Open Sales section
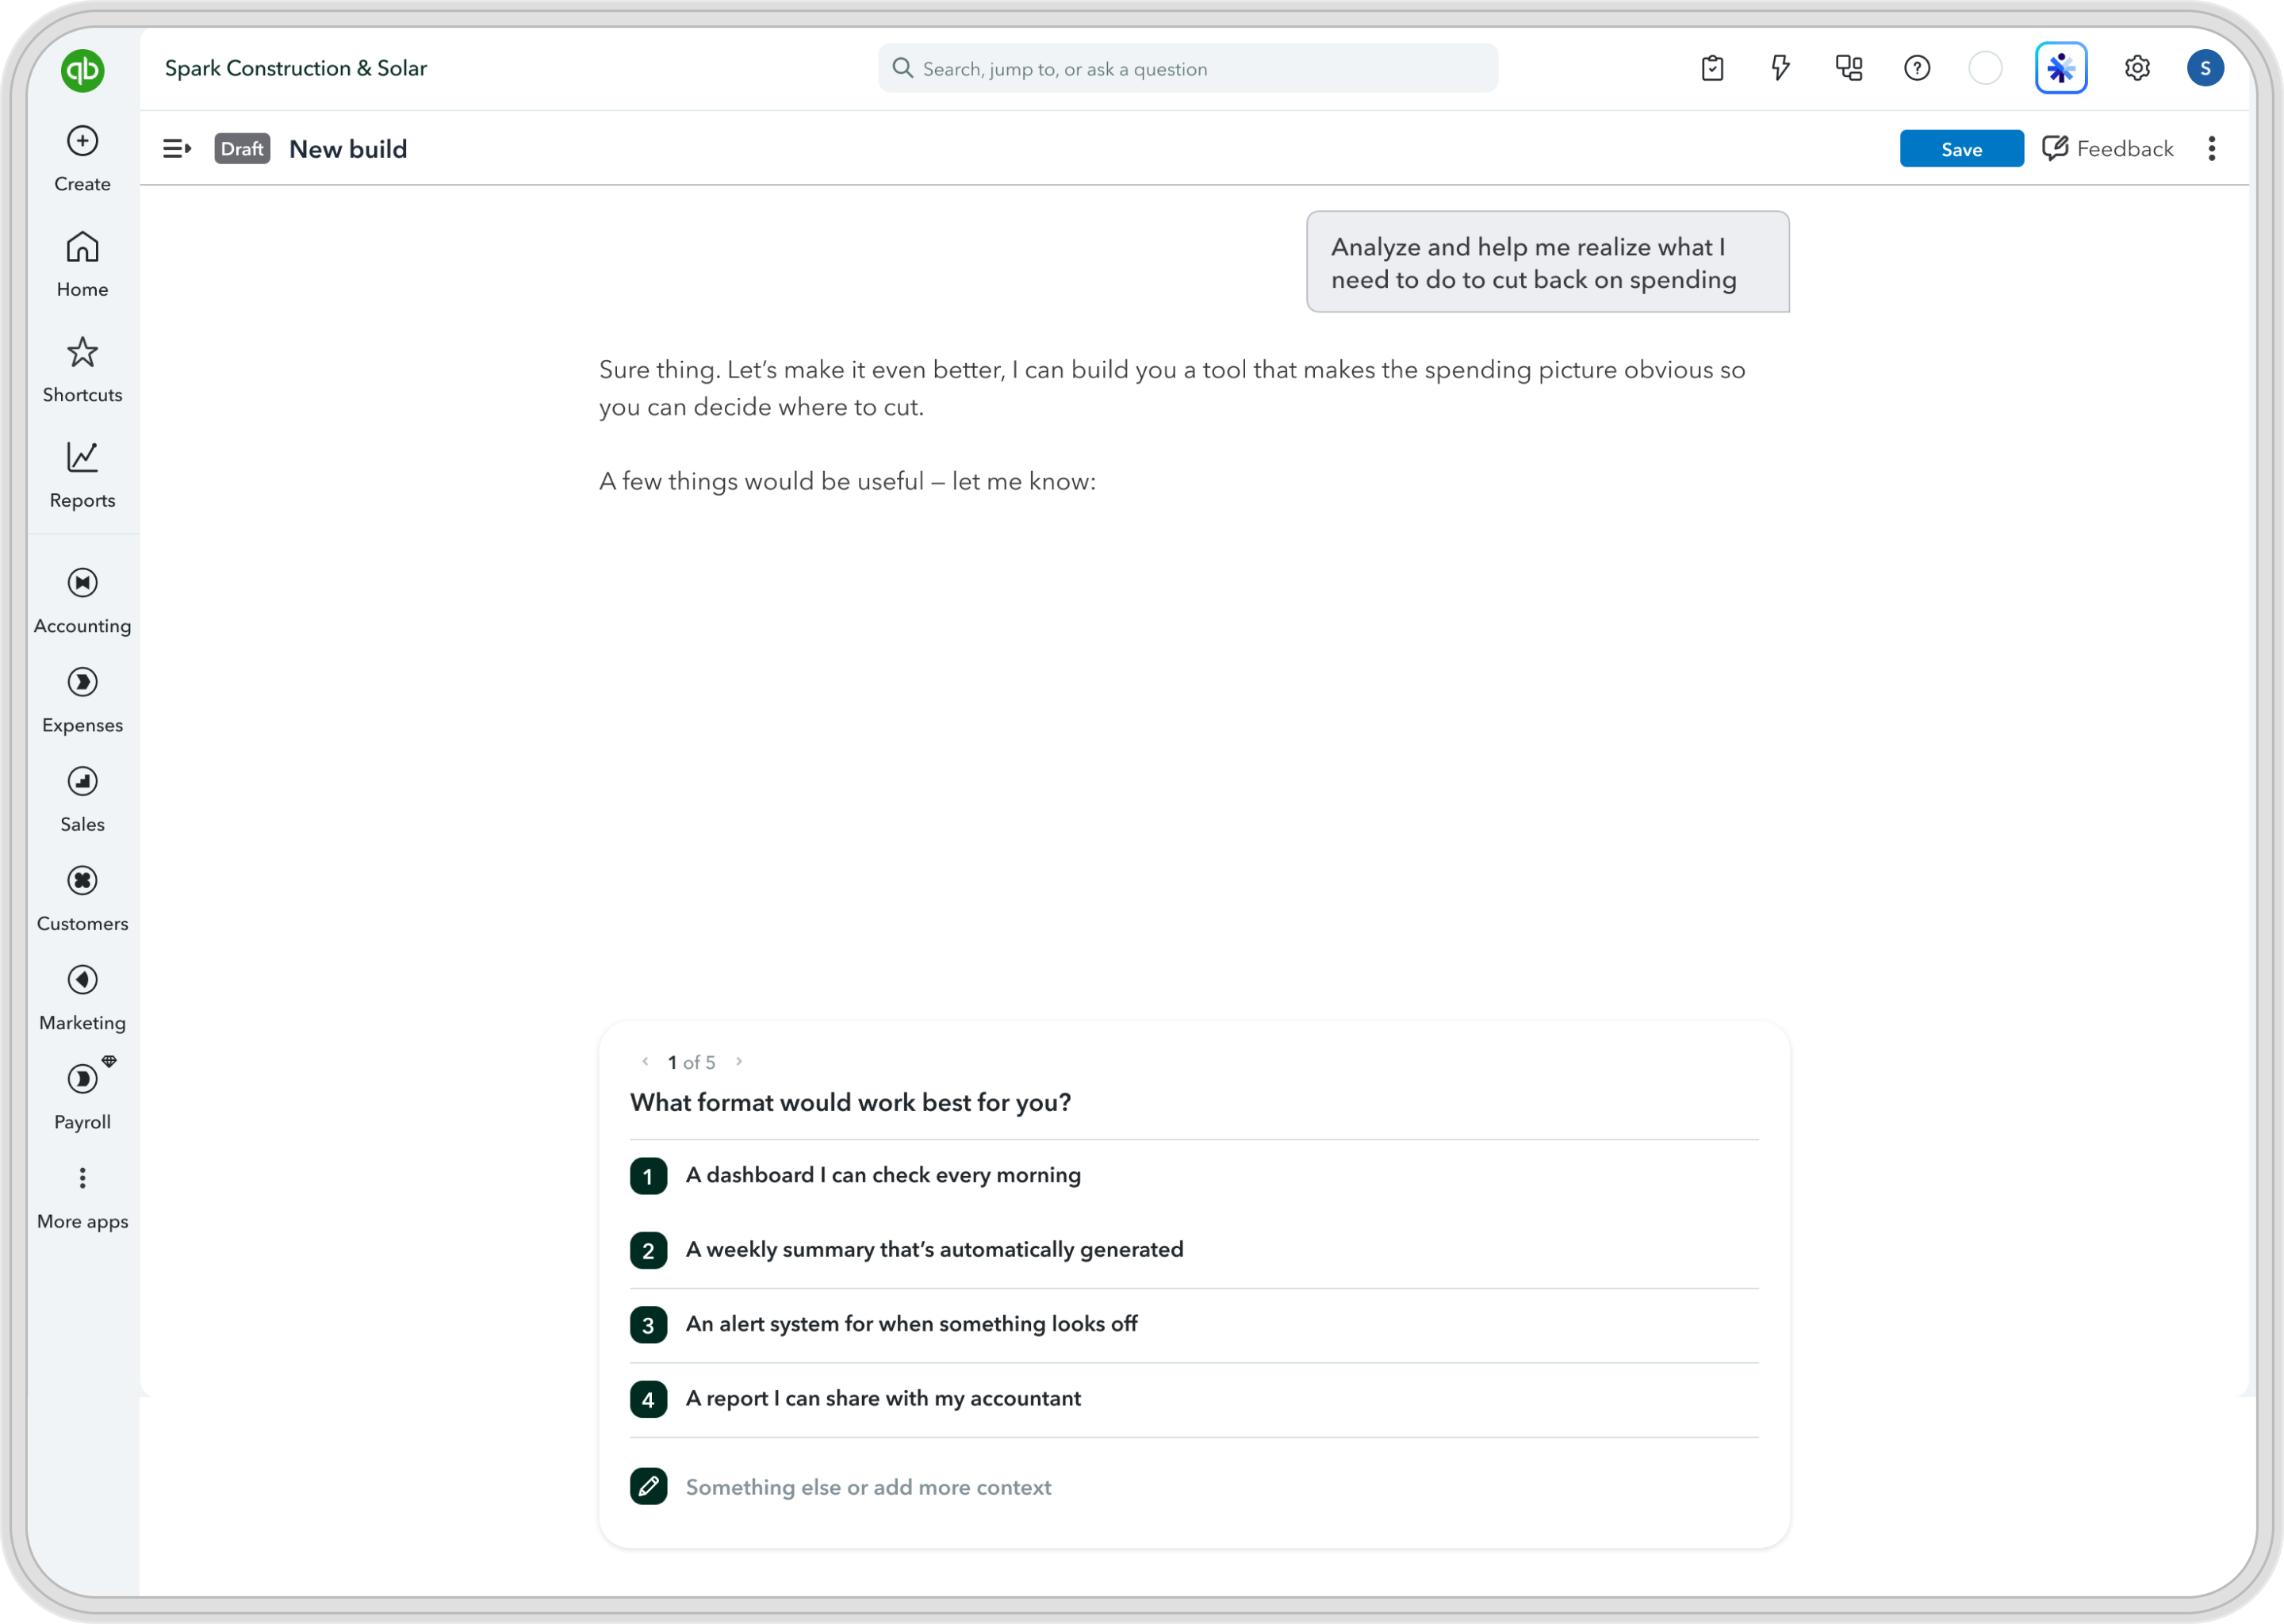 click(x=82, y=800)
